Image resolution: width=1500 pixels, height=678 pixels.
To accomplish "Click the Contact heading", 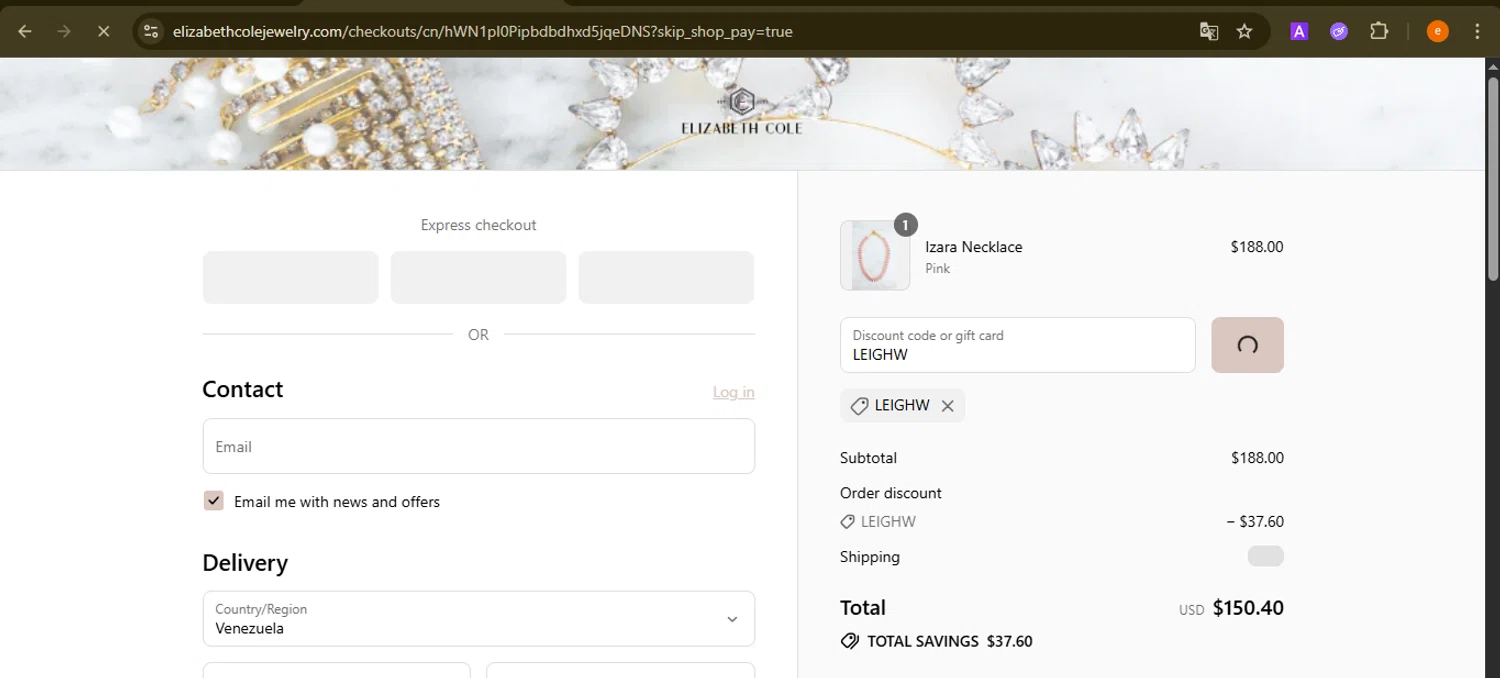I will 243,389.
